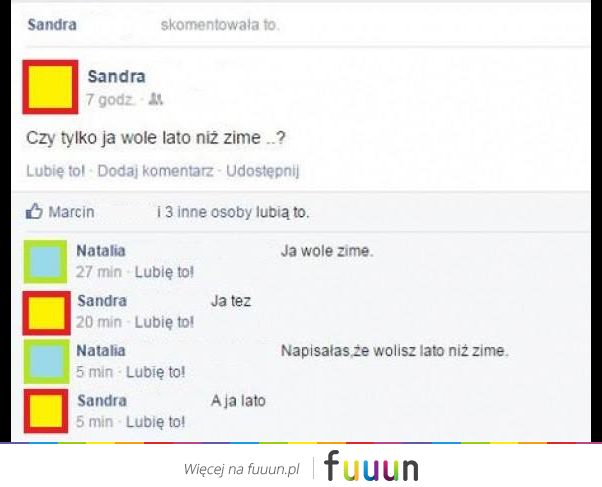The image size is (602, 487).
Task: Like Sandra's 'A ja lato' comment
Action: pyautogui.click(x=155, y=422)
